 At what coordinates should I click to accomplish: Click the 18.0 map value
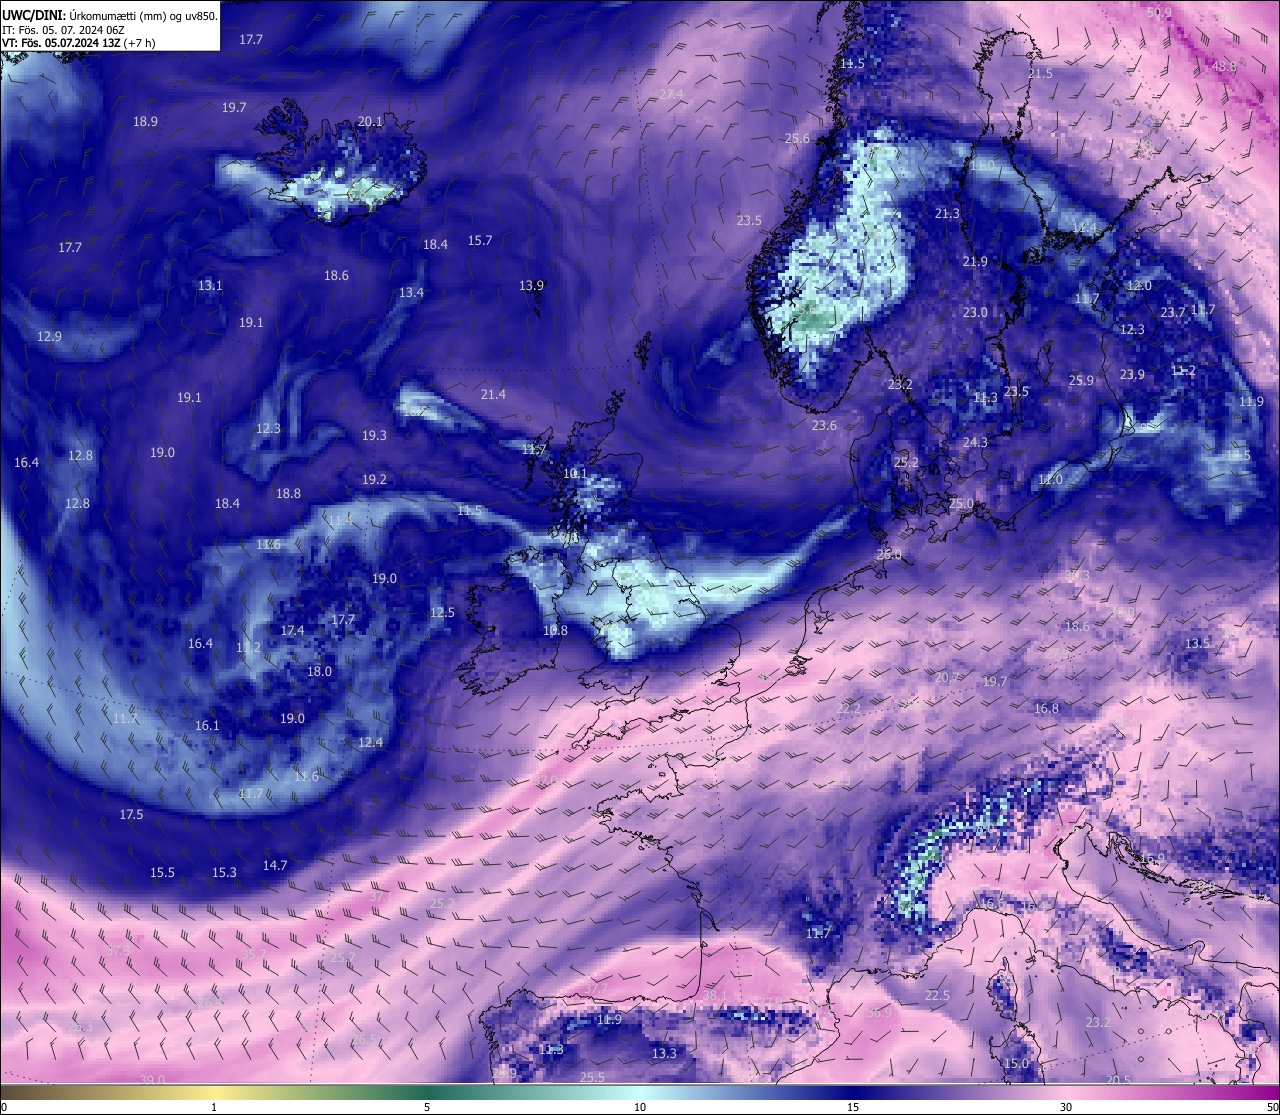pyautogui.click(x=319, y=671)
